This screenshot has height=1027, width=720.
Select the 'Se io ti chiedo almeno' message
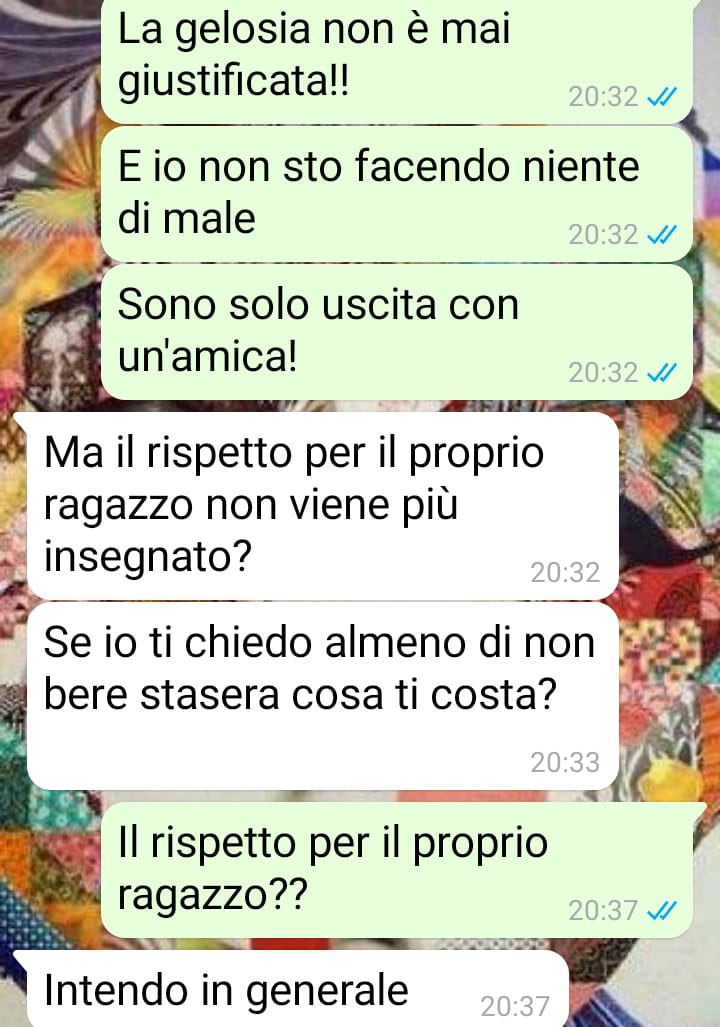click(x=322, y=696)
